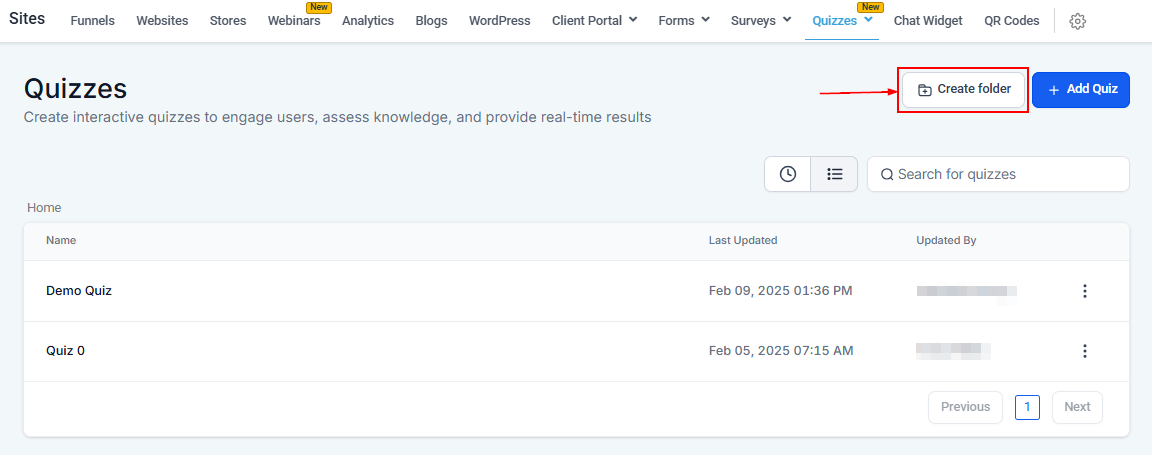The height and width of the screenshot is (455, 1152).
Task: Click the Sites heading label
Action: pyautogui.click(x=27, y=18)
